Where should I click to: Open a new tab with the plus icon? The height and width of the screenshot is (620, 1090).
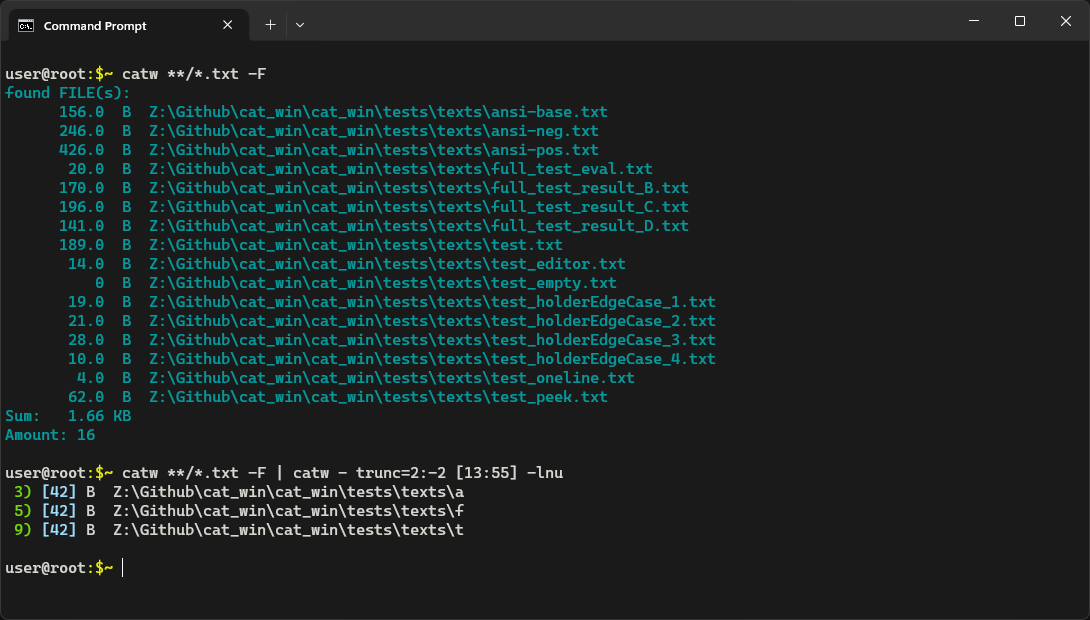(268, 24)
